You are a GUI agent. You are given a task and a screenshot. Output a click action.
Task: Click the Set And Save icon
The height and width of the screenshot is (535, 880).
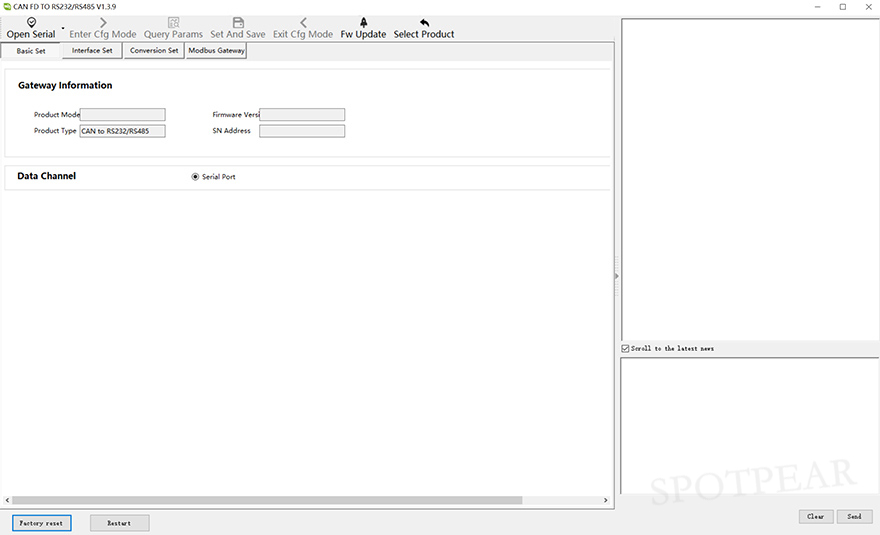point(238,23)
